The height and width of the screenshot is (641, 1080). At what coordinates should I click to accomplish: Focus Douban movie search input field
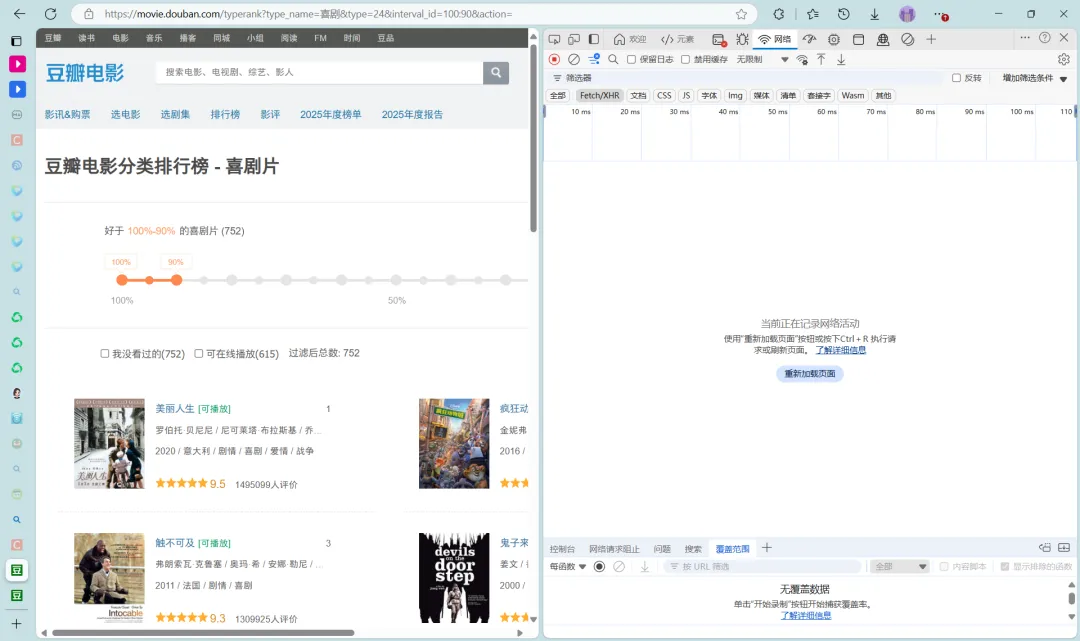tap(320, 72)
